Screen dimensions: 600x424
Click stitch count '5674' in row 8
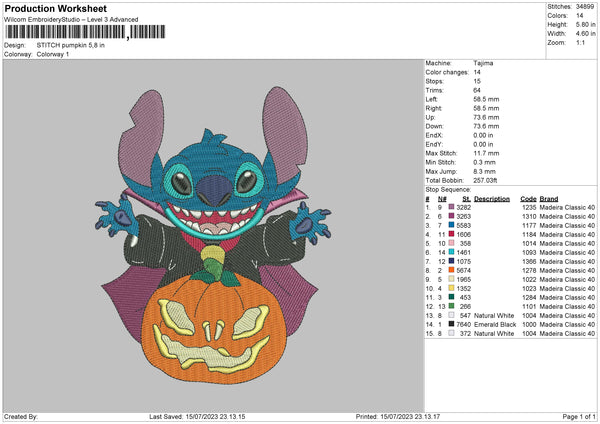coord(463,270)
